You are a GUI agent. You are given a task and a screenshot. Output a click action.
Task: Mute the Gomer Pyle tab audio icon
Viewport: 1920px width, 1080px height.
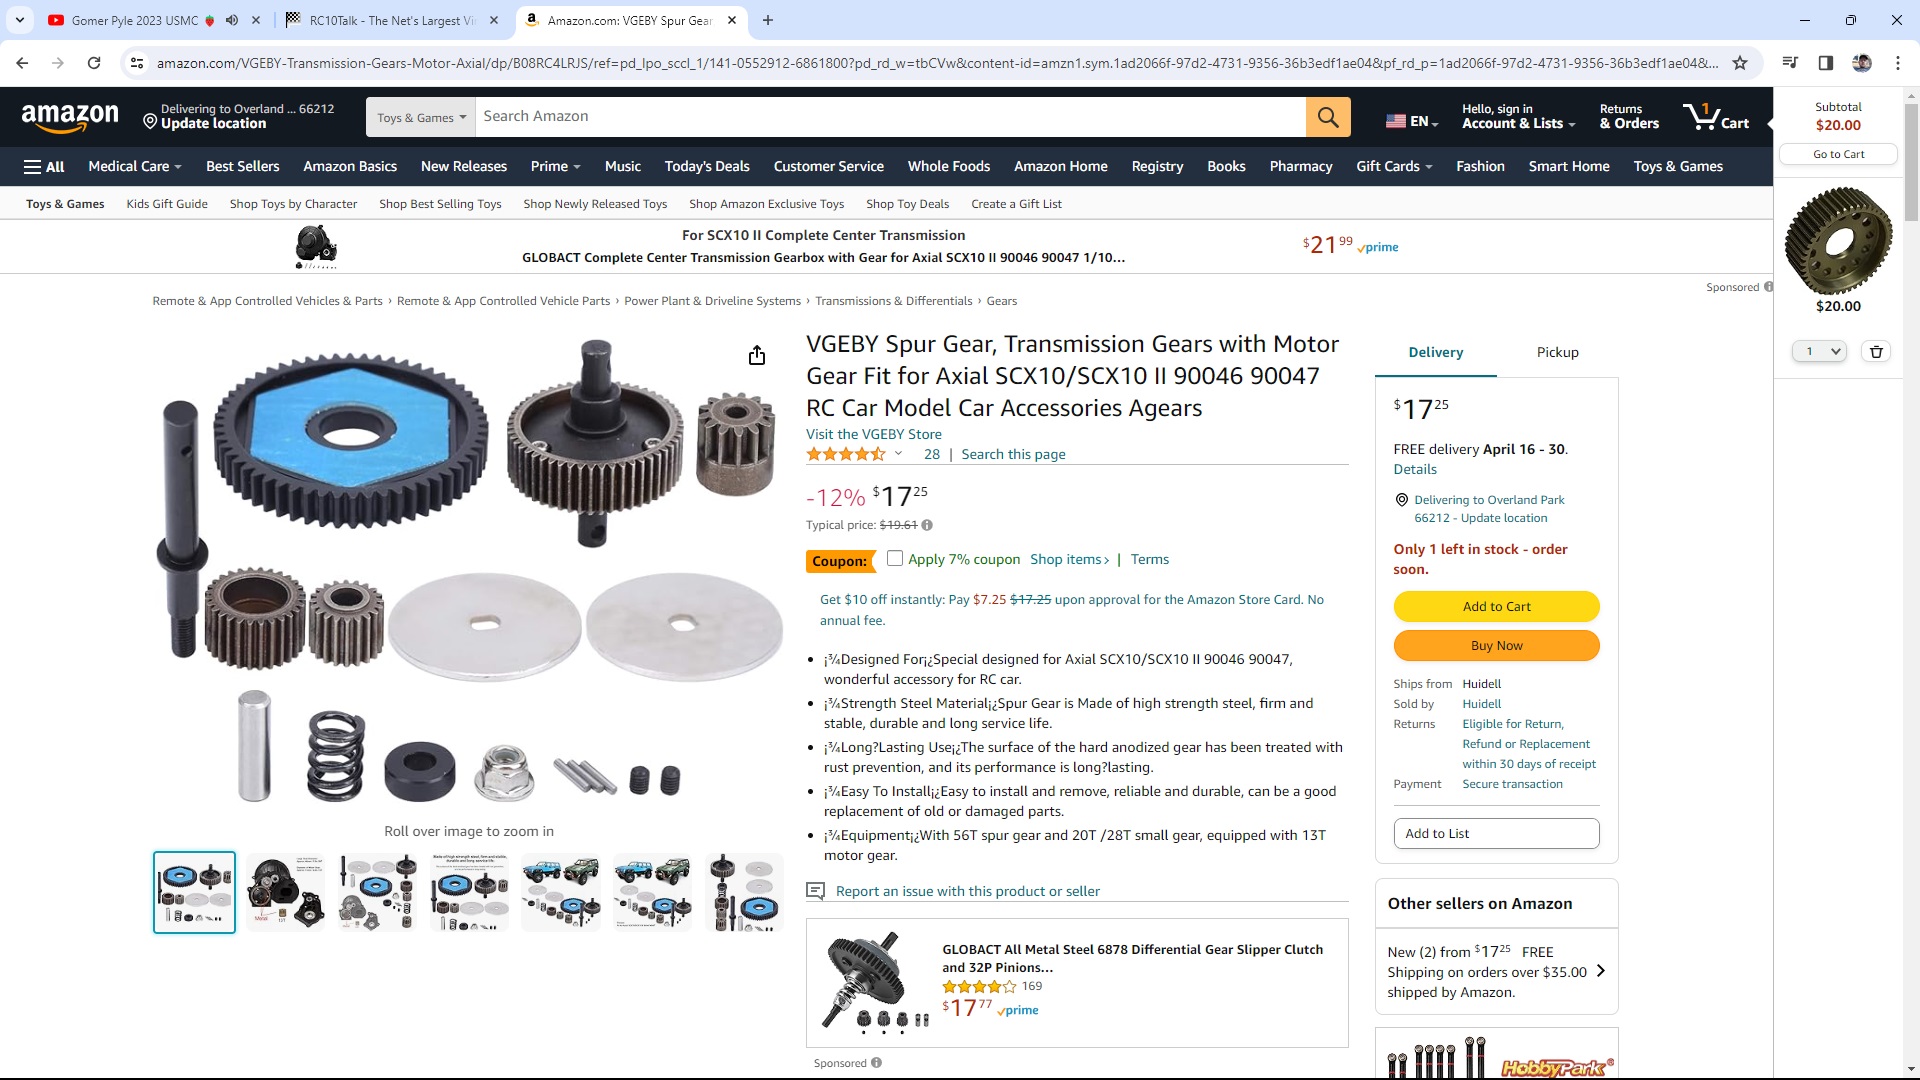pos(232,20)
